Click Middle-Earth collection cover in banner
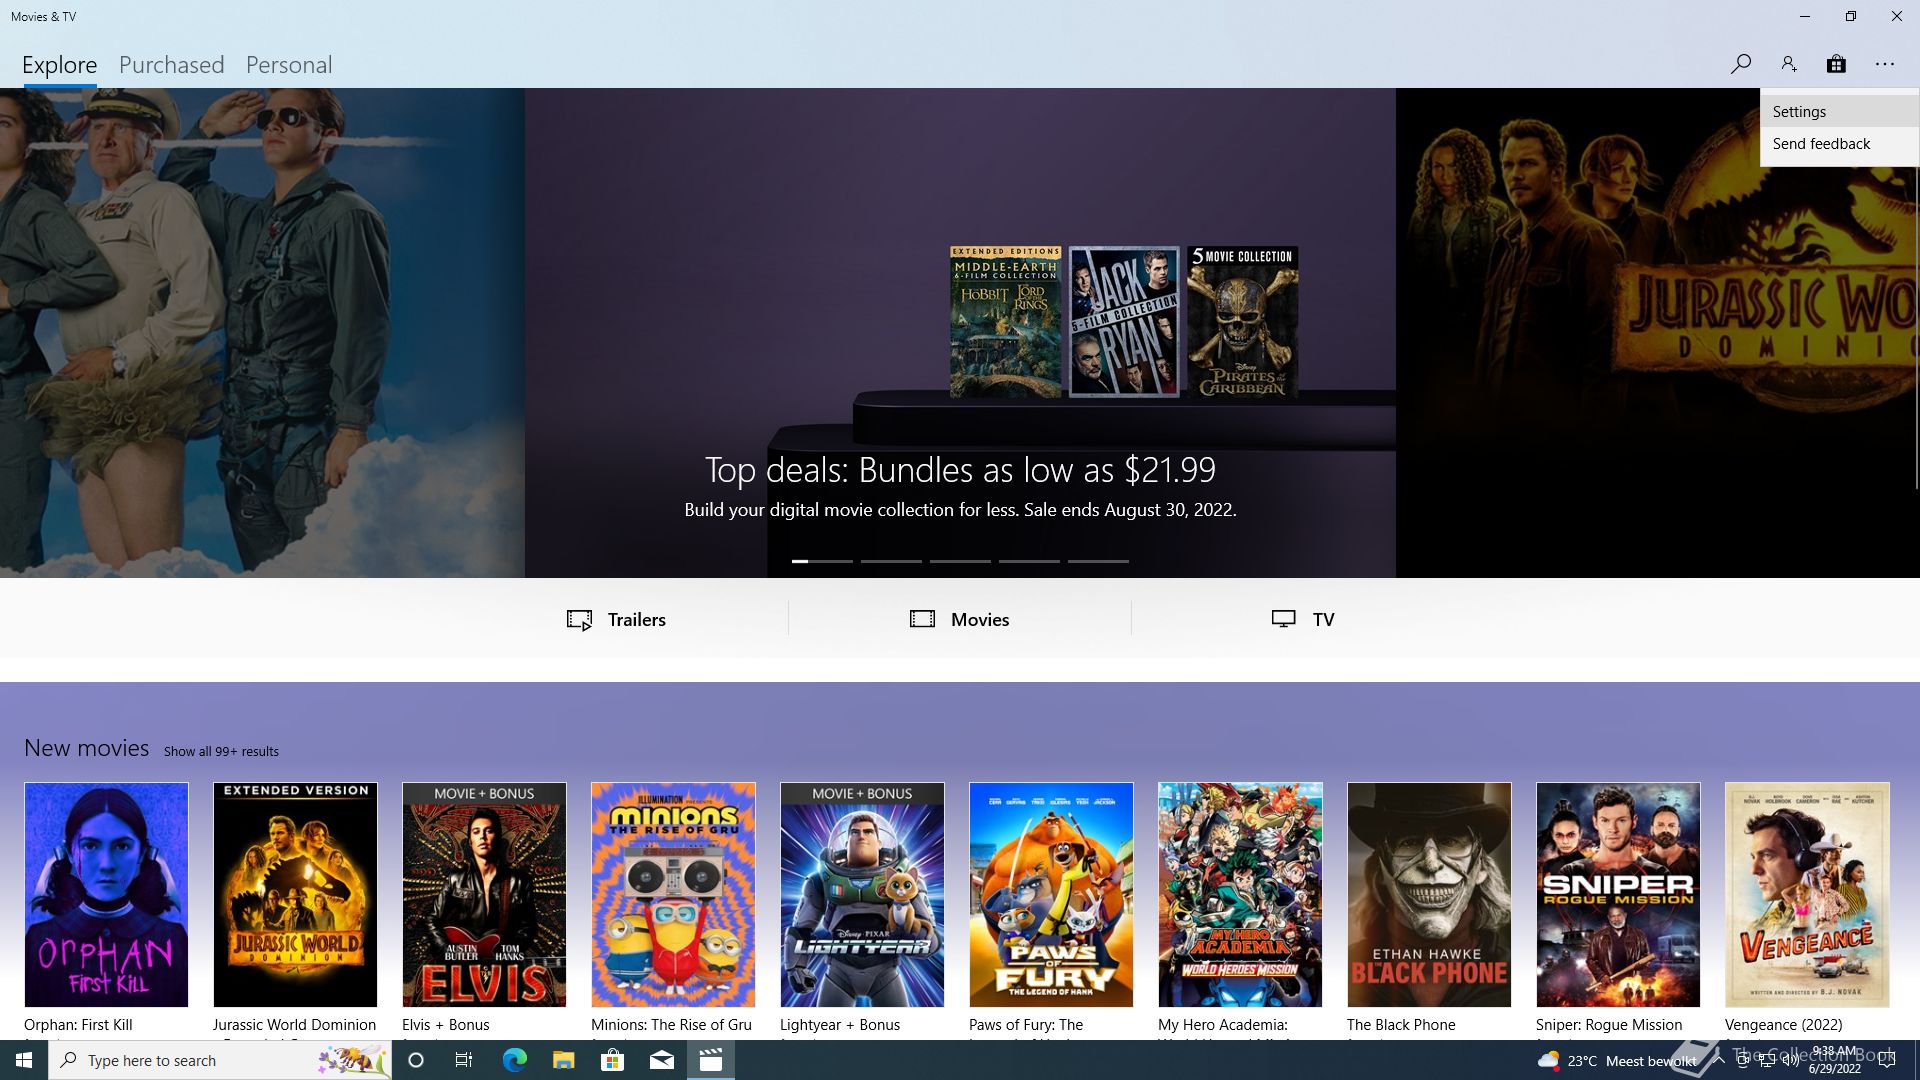The height and width of the screenshot is (1080, 1920). [1005, 322]
